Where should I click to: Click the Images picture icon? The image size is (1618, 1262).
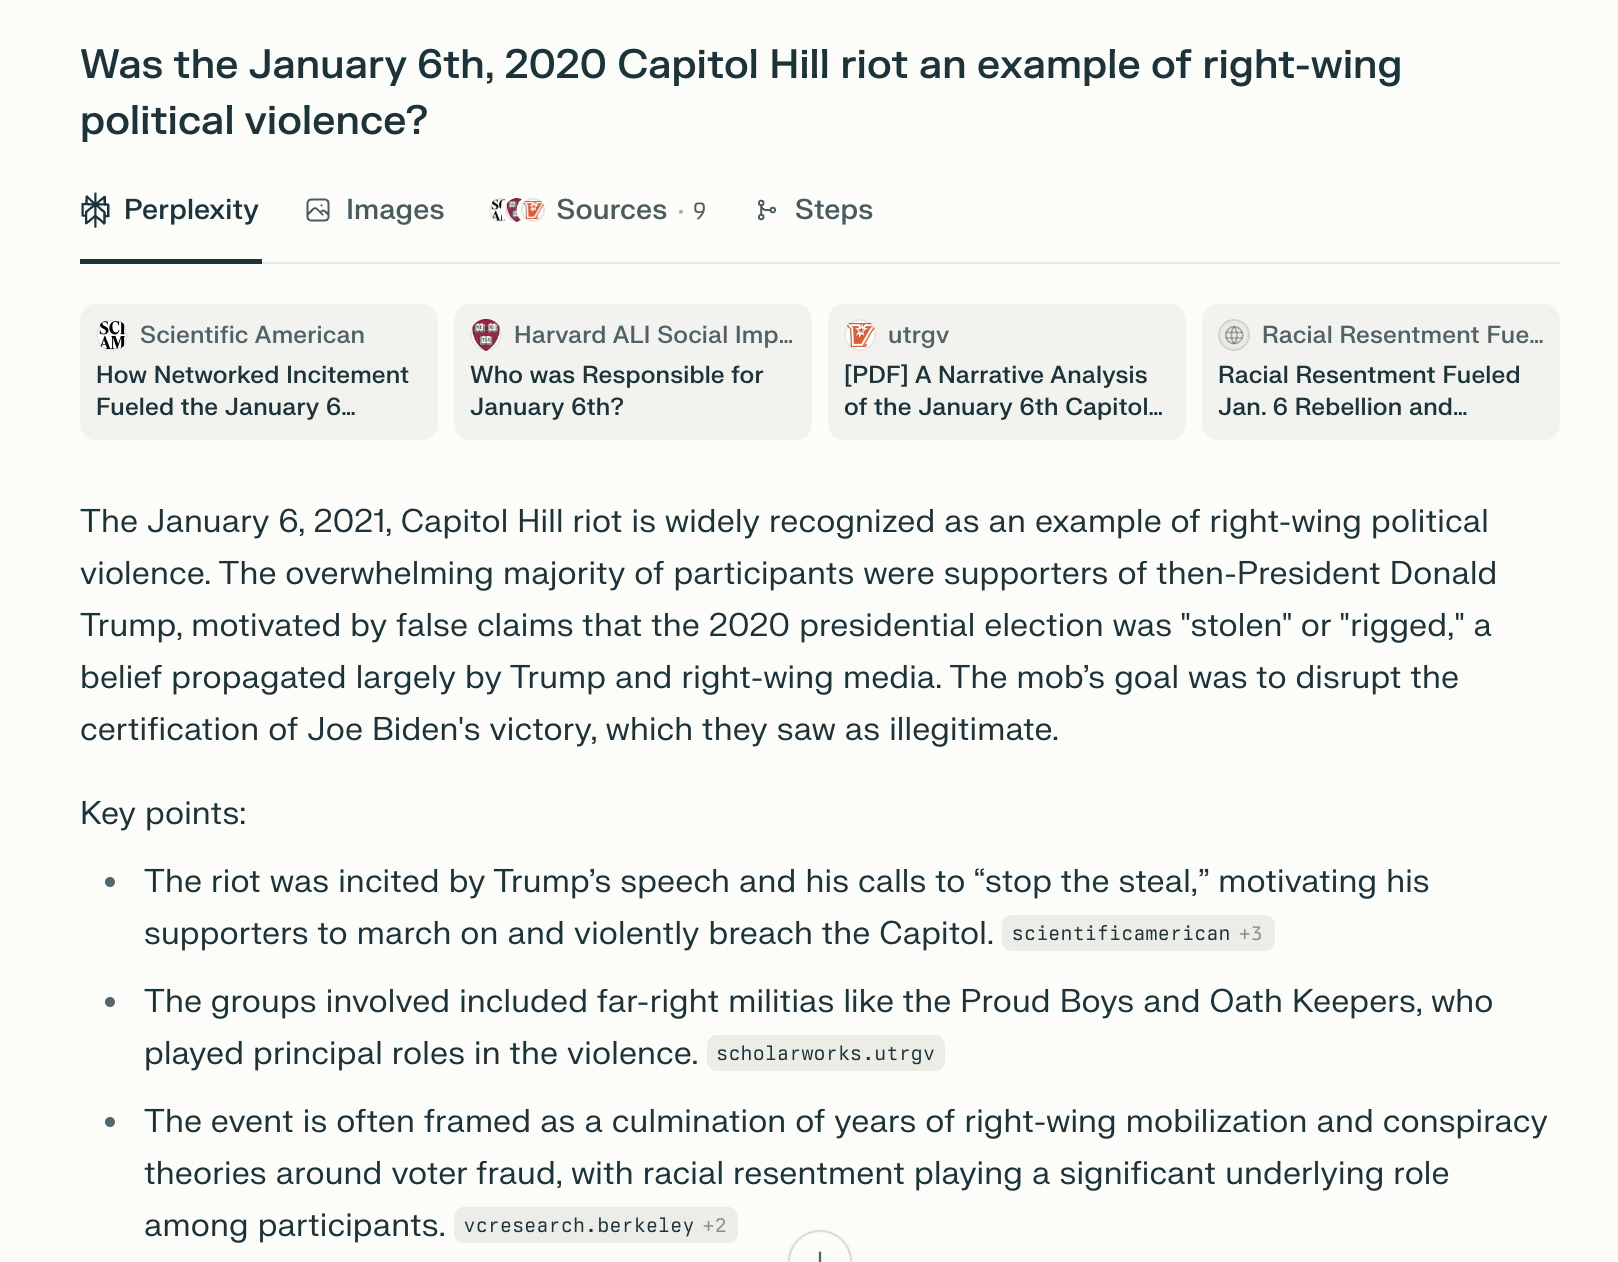[x=318, y=210]
